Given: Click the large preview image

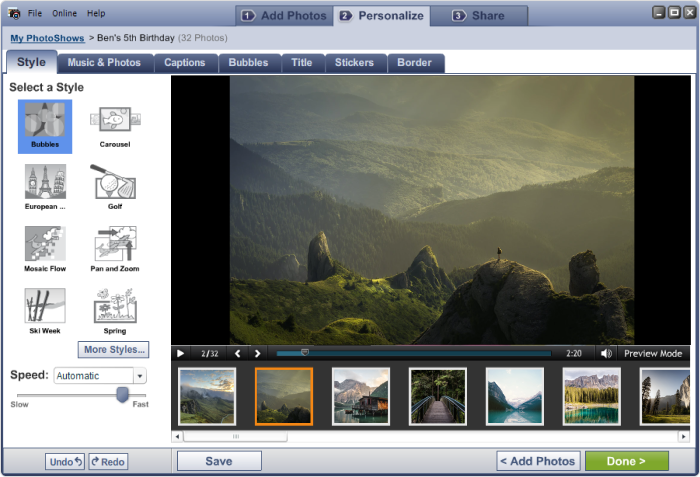Looking at the screenshot, I should click(x=432, y=210).
